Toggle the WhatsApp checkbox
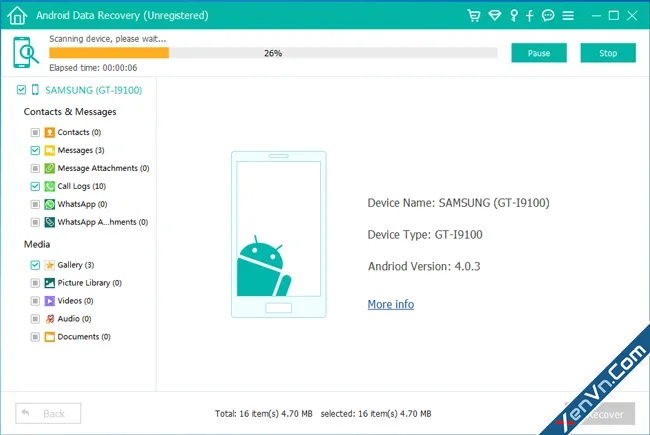650x435 pixels. [35, 204]
